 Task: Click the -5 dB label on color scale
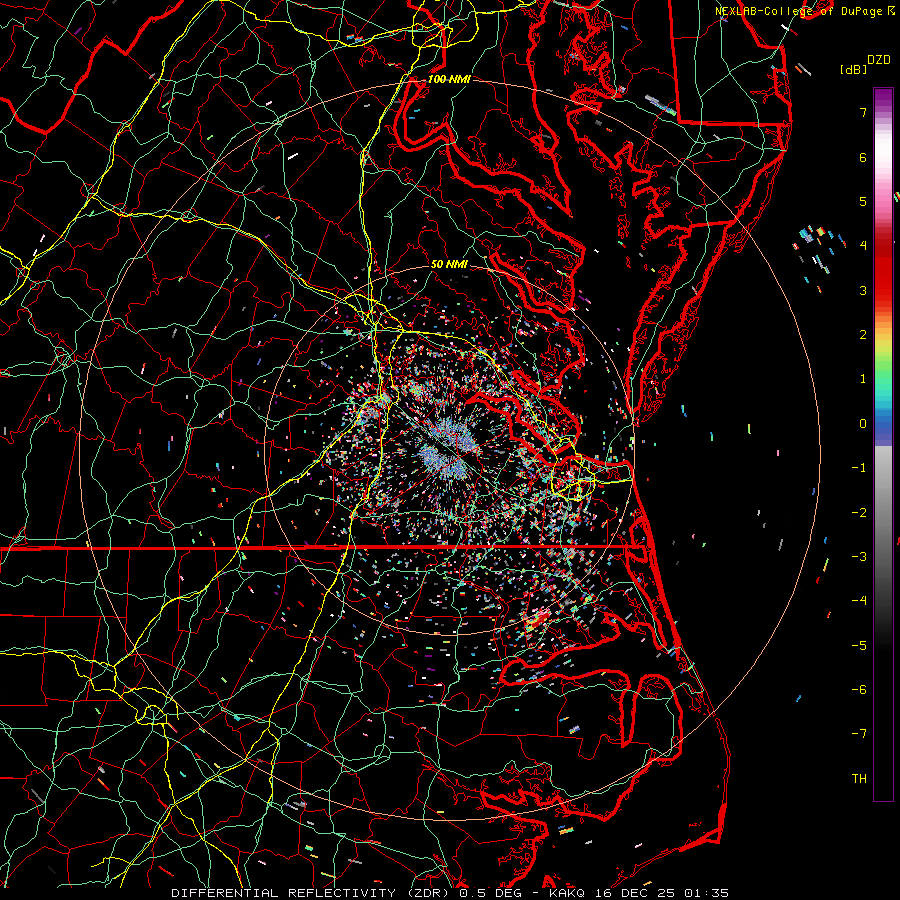(x=859, y=646)
